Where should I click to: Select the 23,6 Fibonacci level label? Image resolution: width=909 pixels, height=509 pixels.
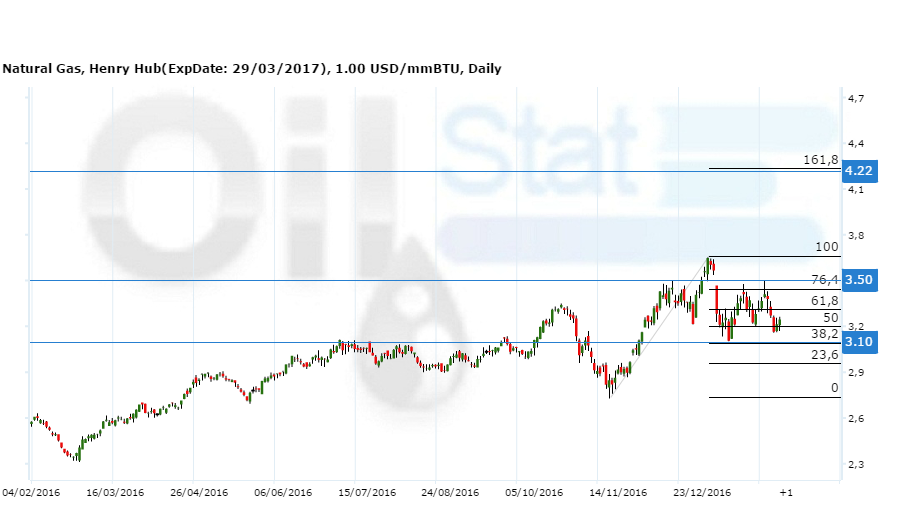coord(823,354)
